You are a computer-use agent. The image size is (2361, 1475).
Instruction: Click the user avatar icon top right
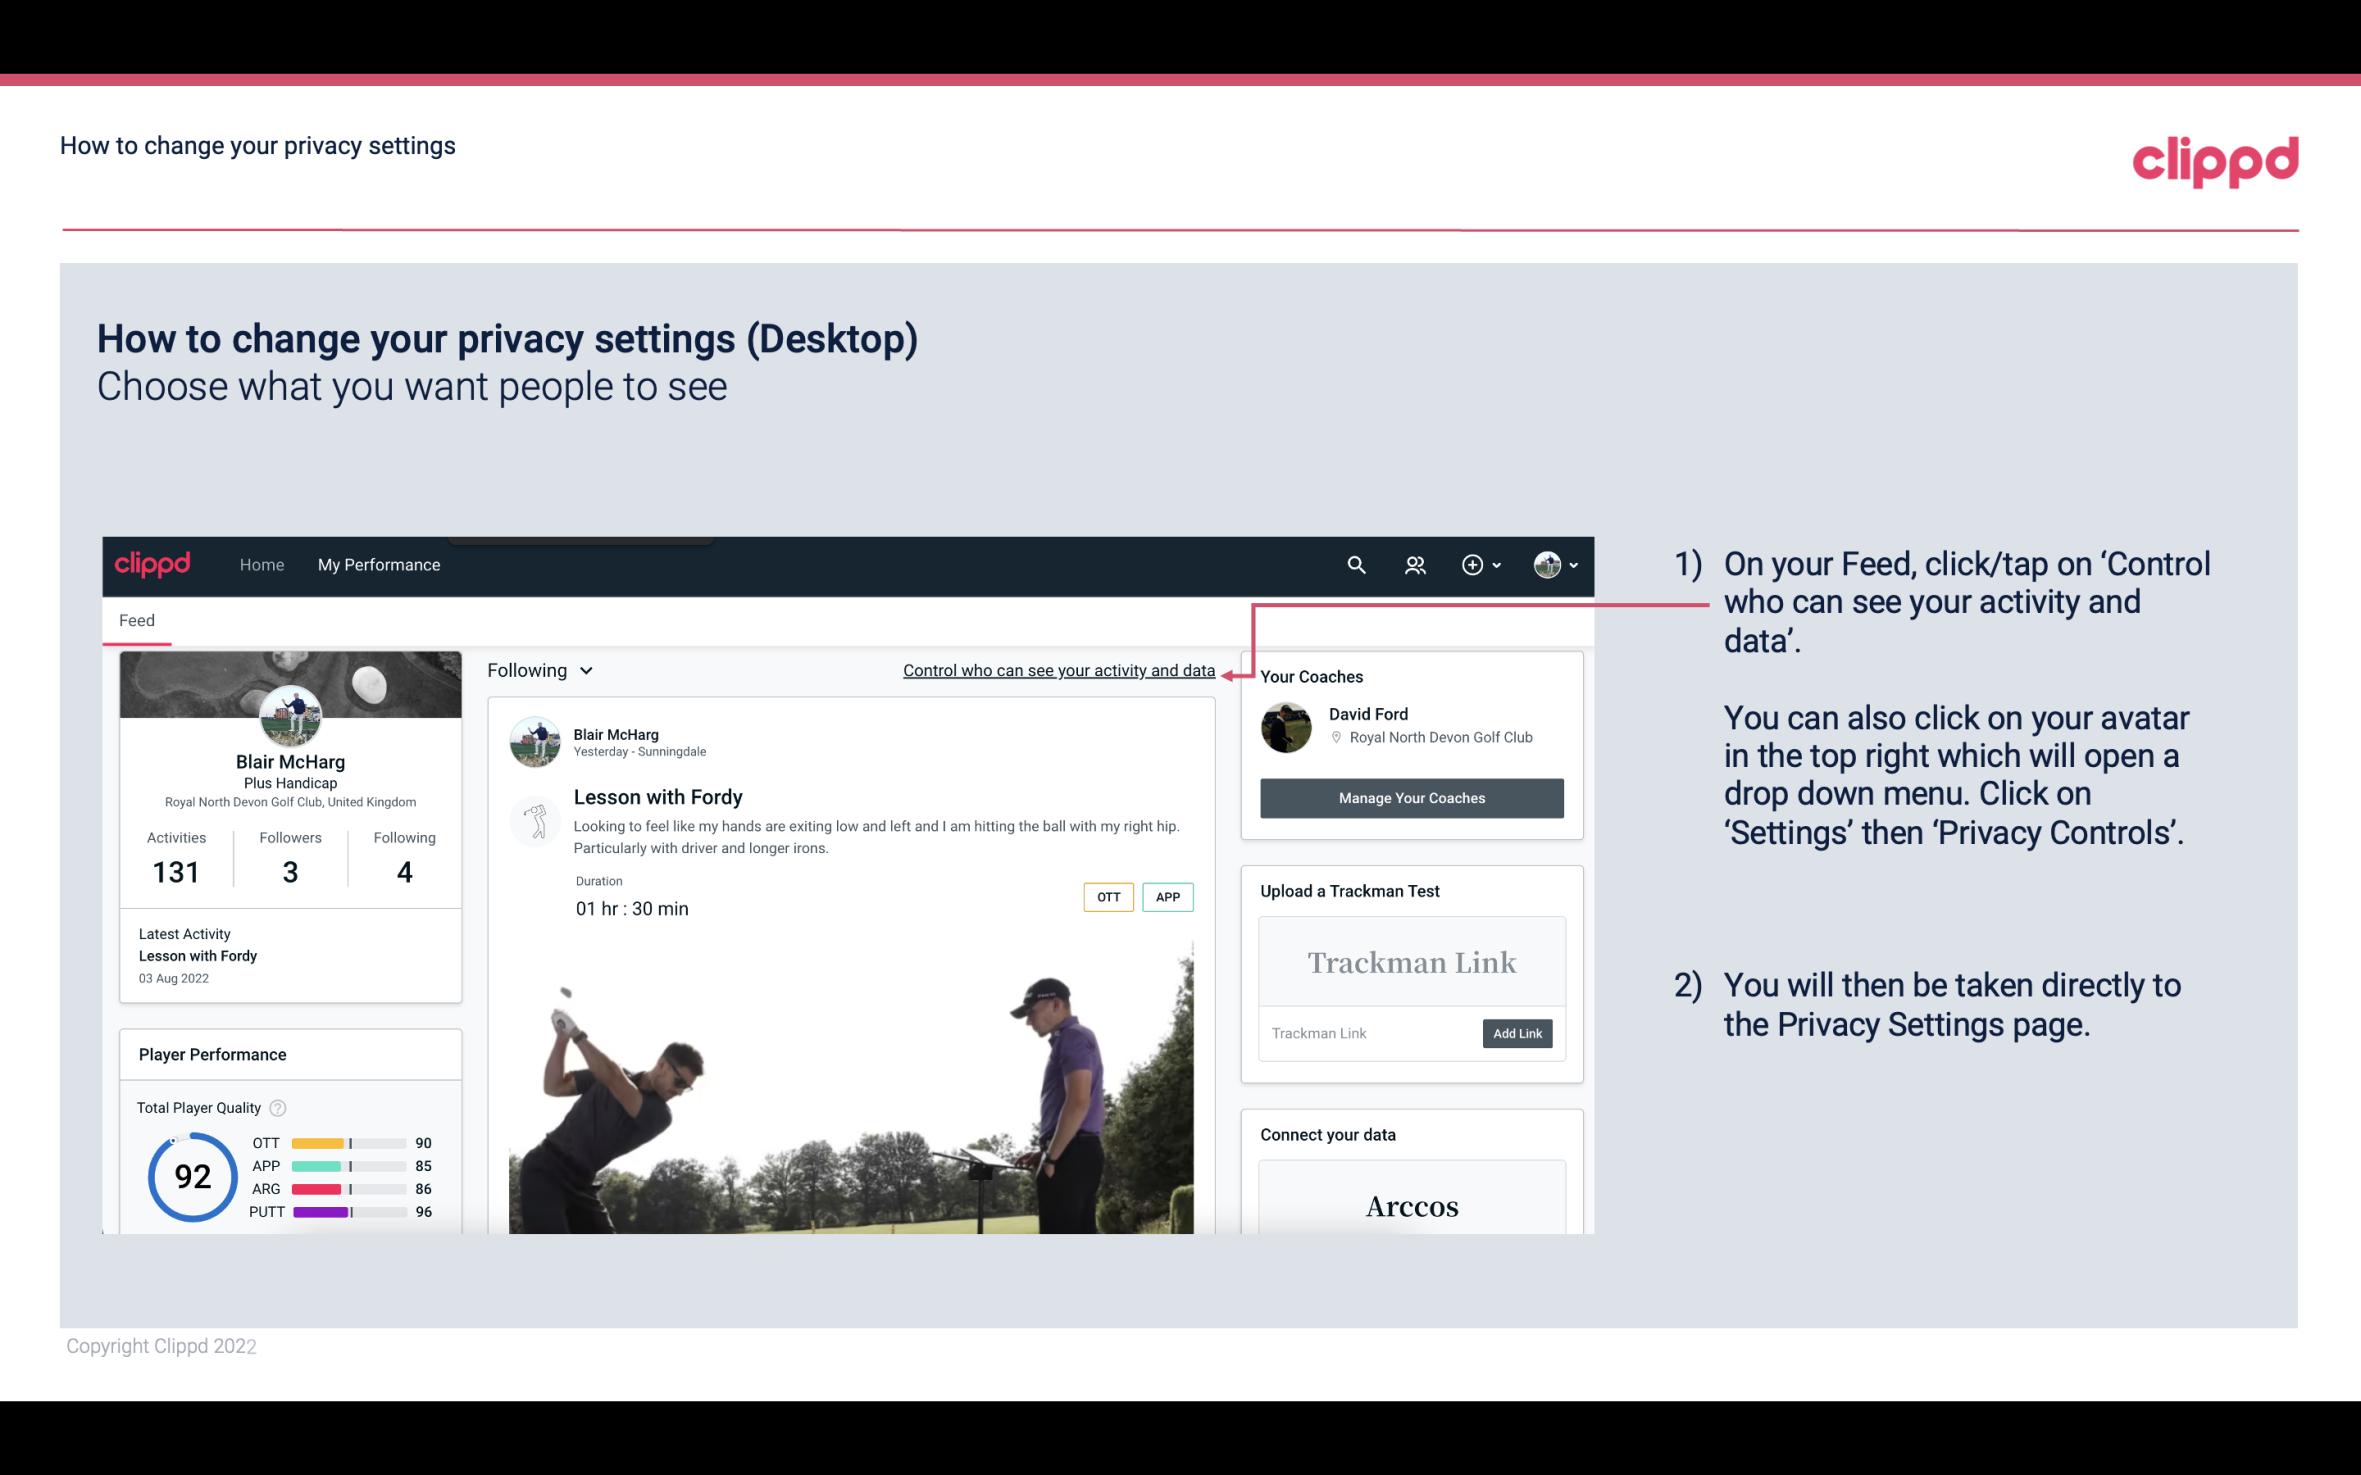(1546, 564)
